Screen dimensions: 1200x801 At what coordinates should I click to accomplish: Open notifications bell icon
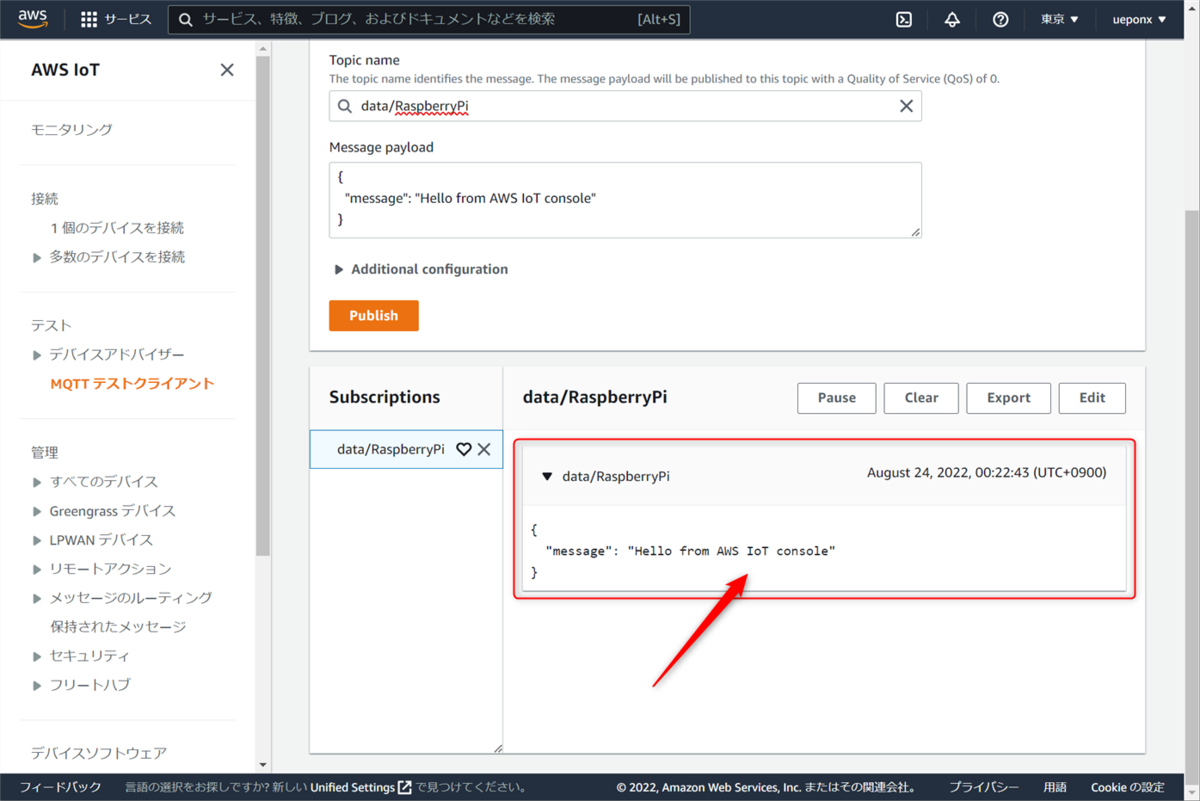[952, 19]
